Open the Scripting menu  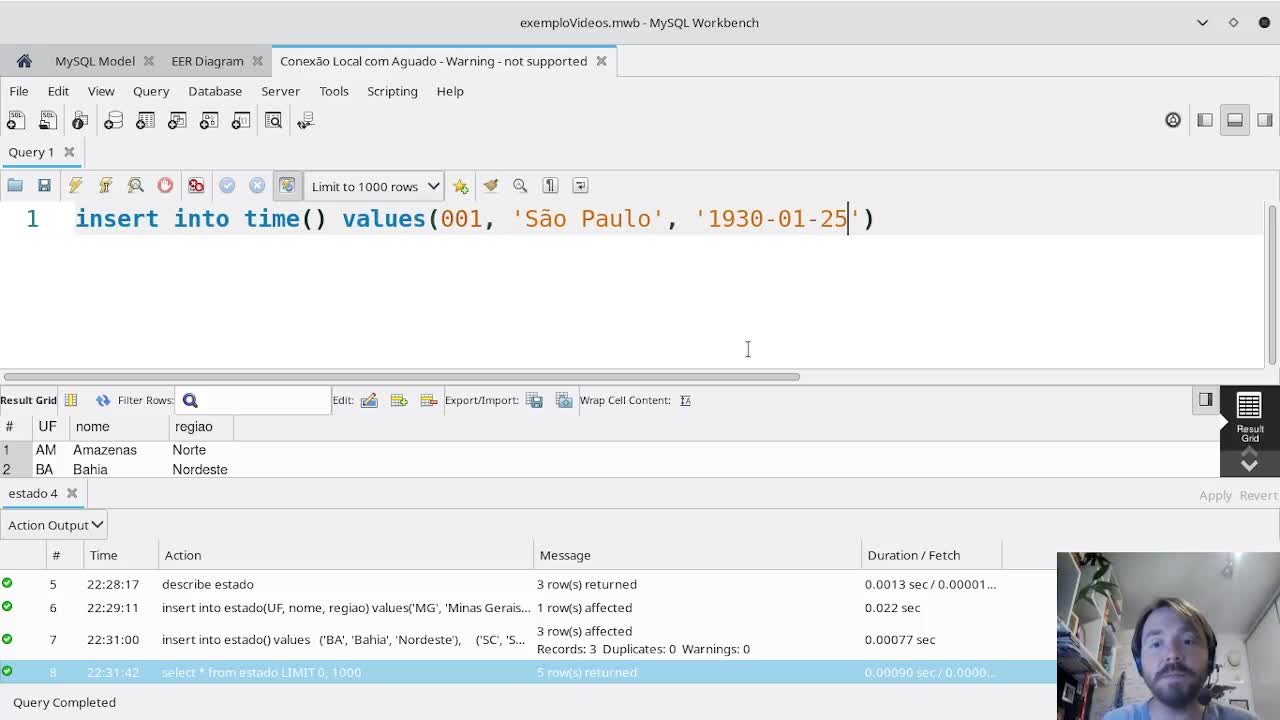pyautogui.click(x=392, y=91)
